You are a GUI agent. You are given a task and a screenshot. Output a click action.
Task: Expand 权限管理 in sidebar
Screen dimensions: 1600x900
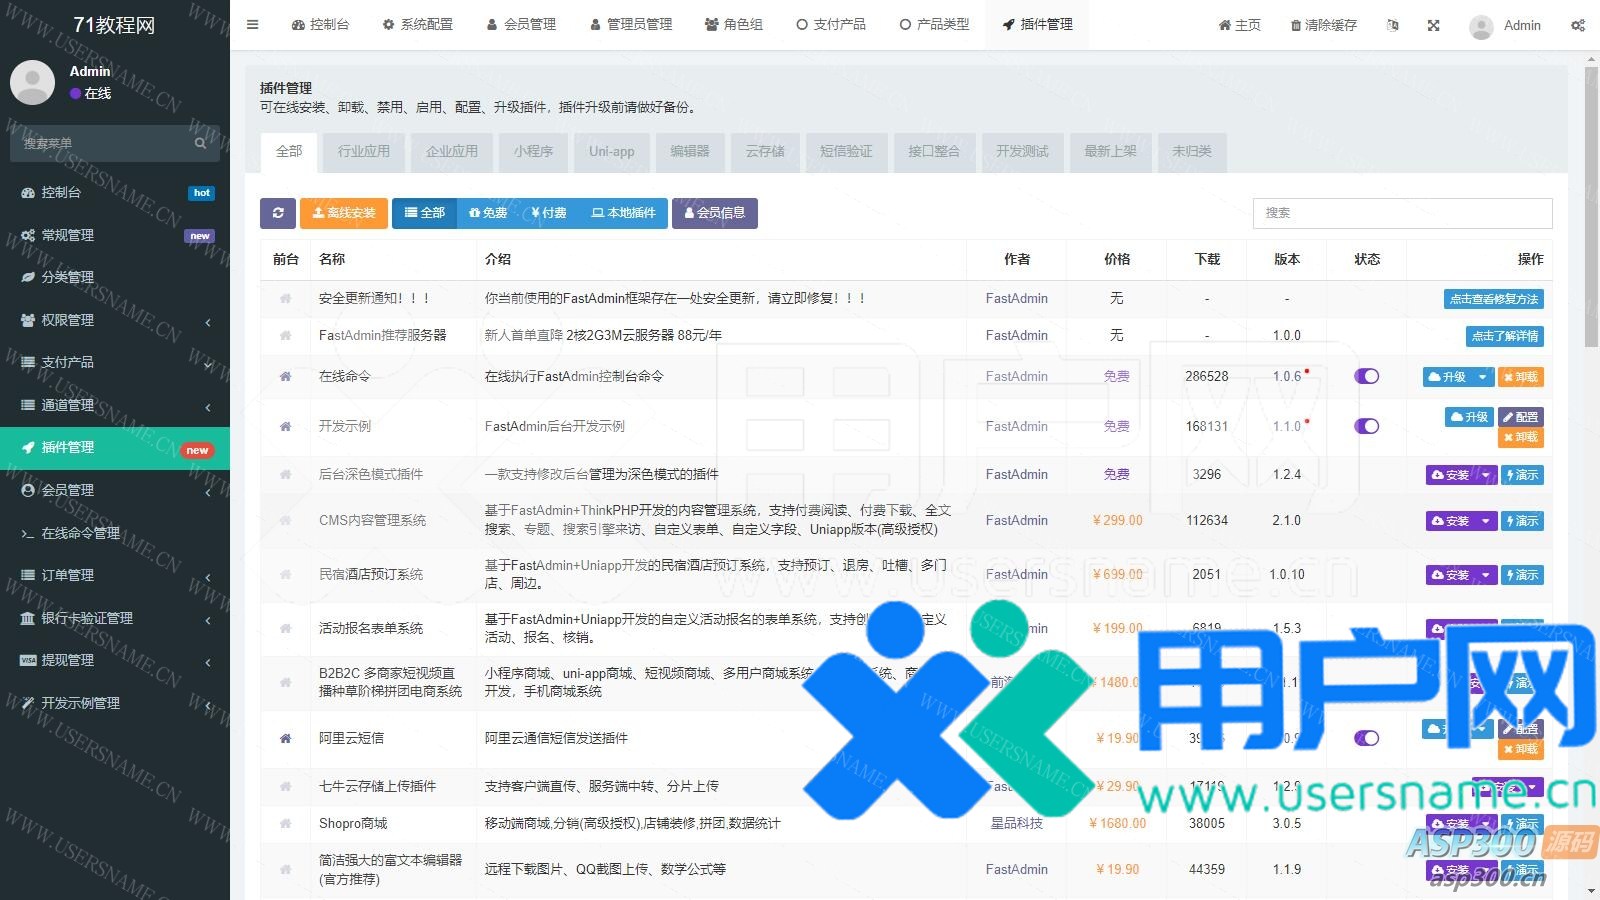(115, 320)
